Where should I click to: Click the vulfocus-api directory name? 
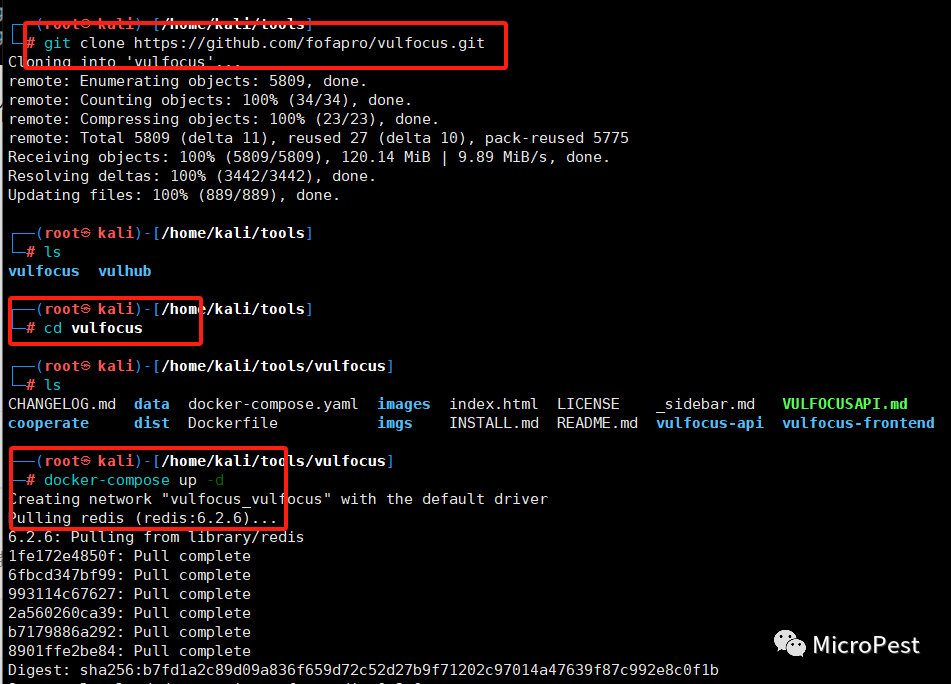click(x=710, y=423)
